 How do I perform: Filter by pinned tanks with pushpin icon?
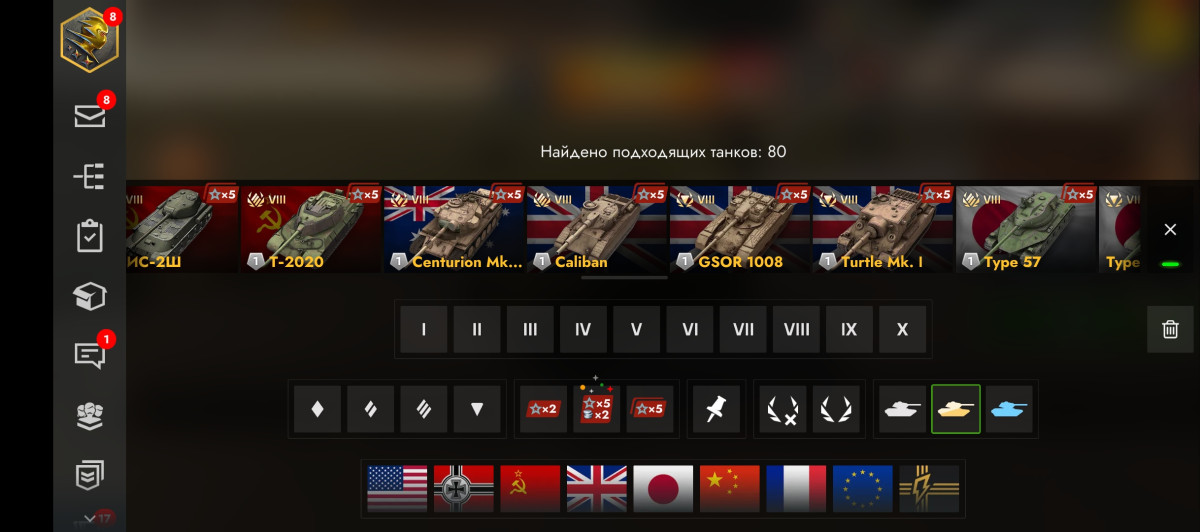click(x=716, y=408)
